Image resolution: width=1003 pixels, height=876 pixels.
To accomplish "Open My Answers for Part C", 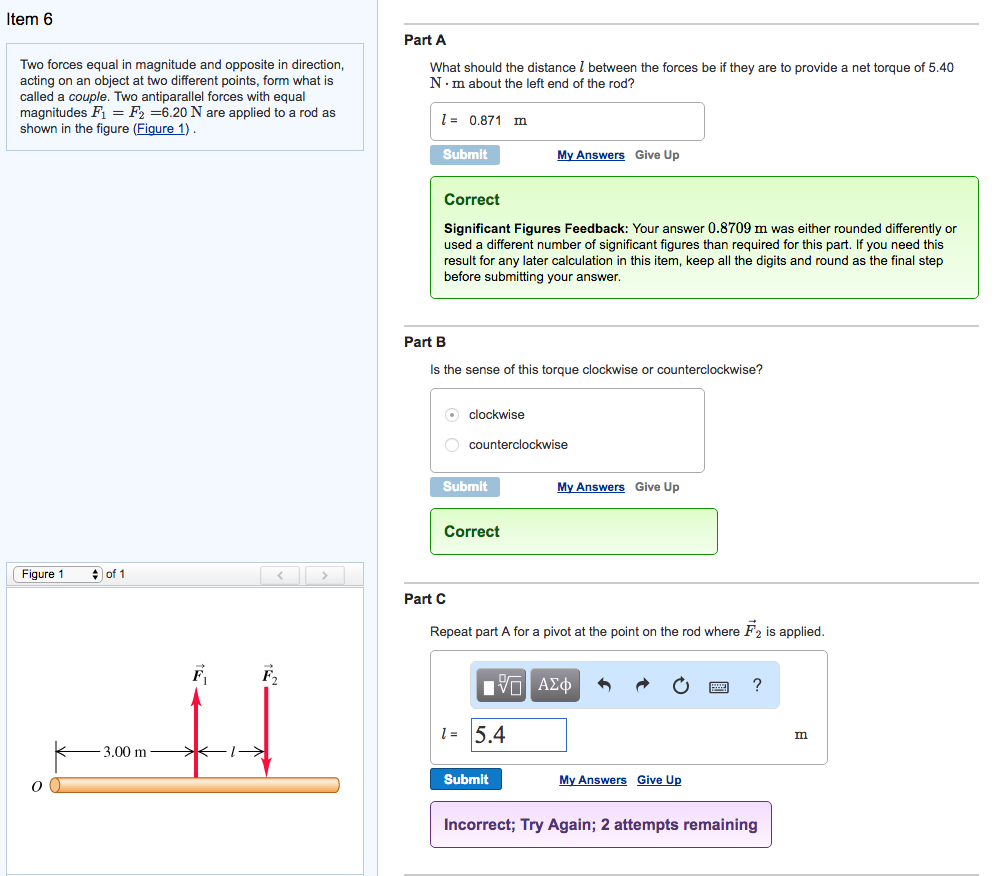I will pos(593,780).
